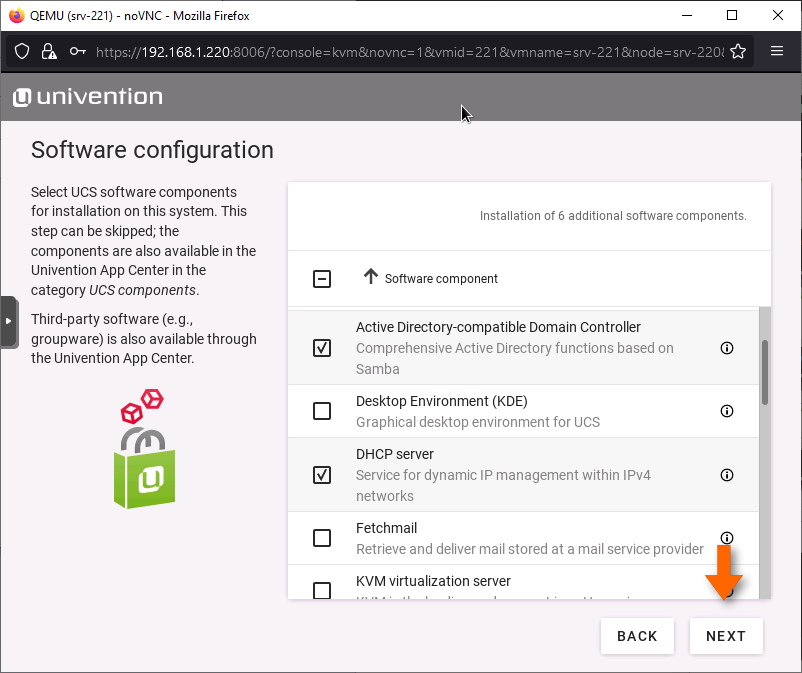Click the Univention logo in header
The image size is (802, 673).
click(x=87, y=97)
